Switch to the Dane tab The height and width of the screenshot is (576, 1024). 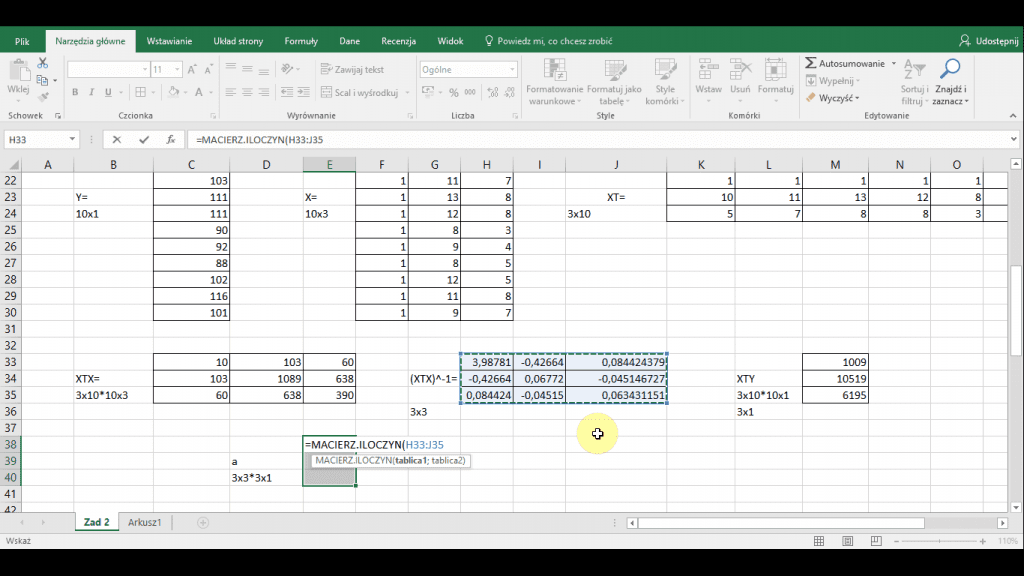tap(349, 41)
